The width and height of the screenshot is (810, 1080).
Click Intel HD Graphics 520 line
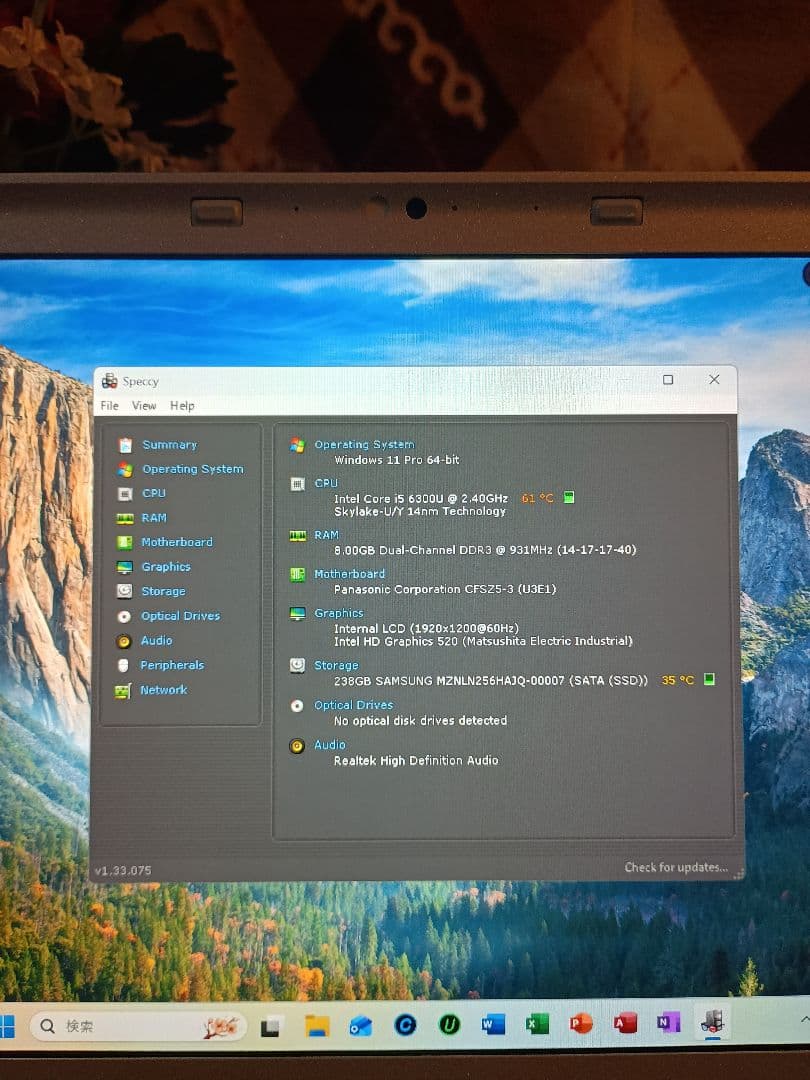point(483,641)
